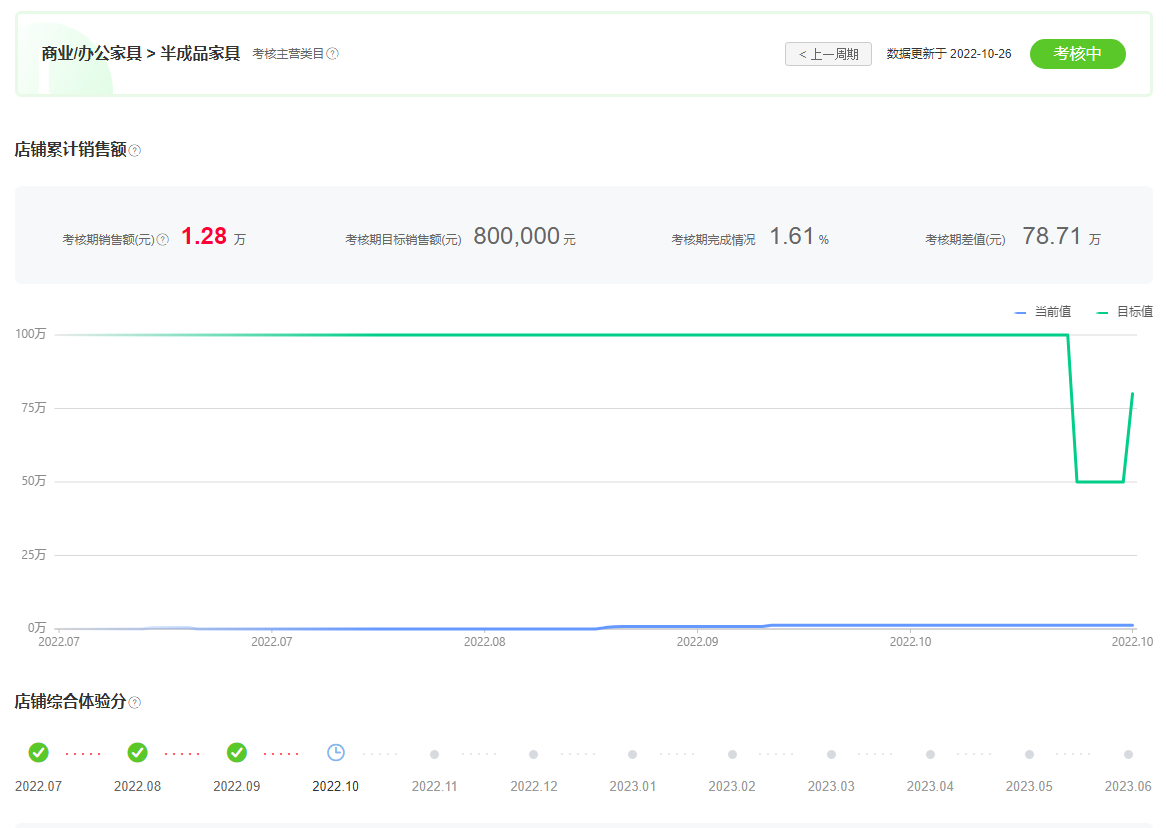Click the 800,000 target sales value
The image size is (1166, 828).
tap(517, 236)
